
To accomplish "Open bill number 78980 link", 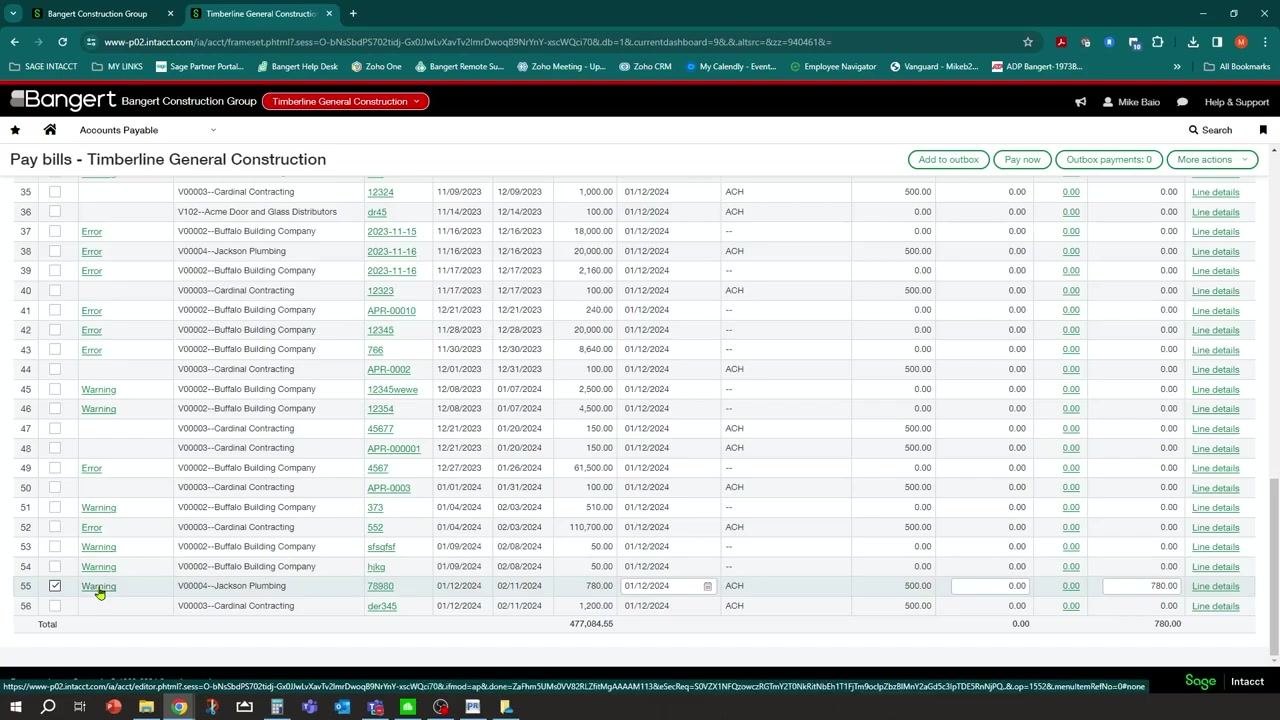I will click(x=380, y=586).
